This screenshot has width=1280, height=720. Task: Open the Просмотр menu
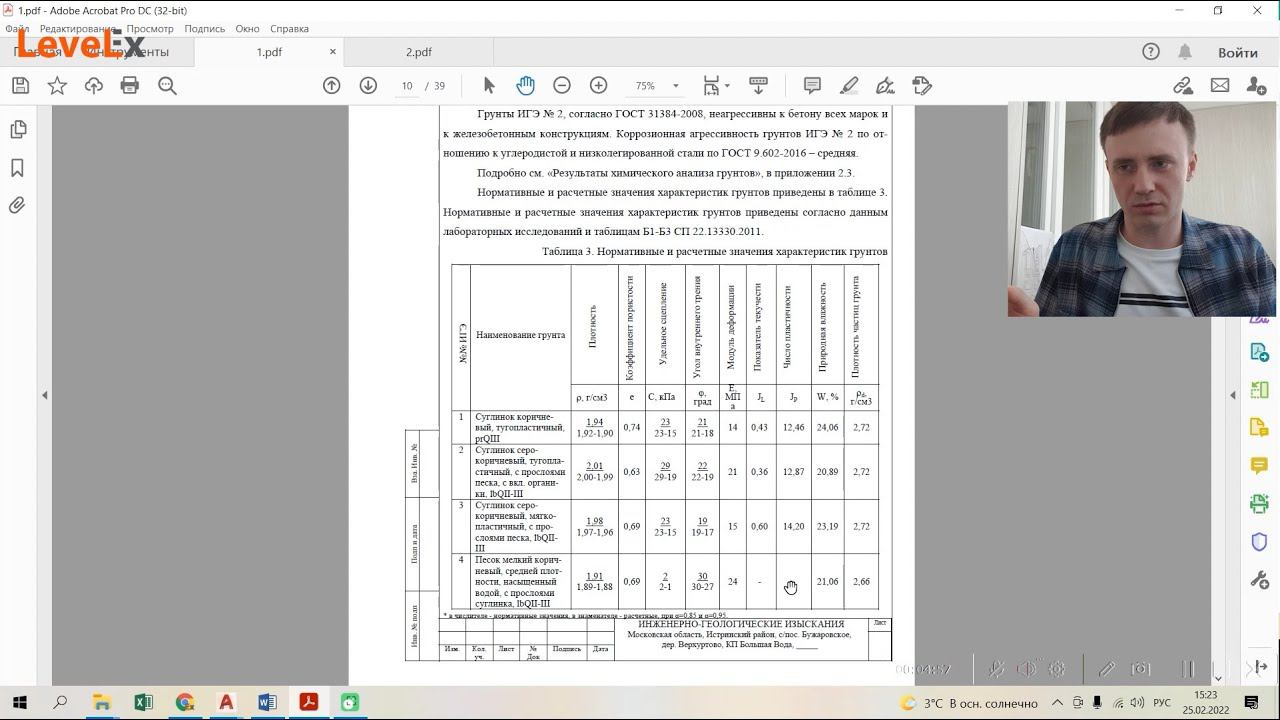[x=150, y=29]
